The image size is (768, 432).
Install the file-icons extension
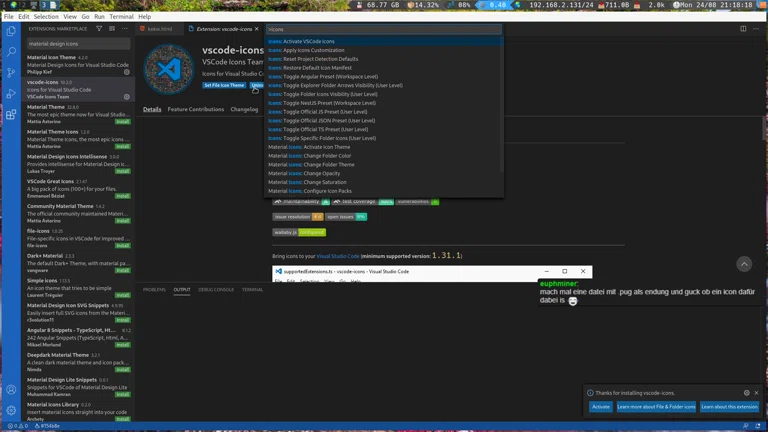tap(122, 246)
